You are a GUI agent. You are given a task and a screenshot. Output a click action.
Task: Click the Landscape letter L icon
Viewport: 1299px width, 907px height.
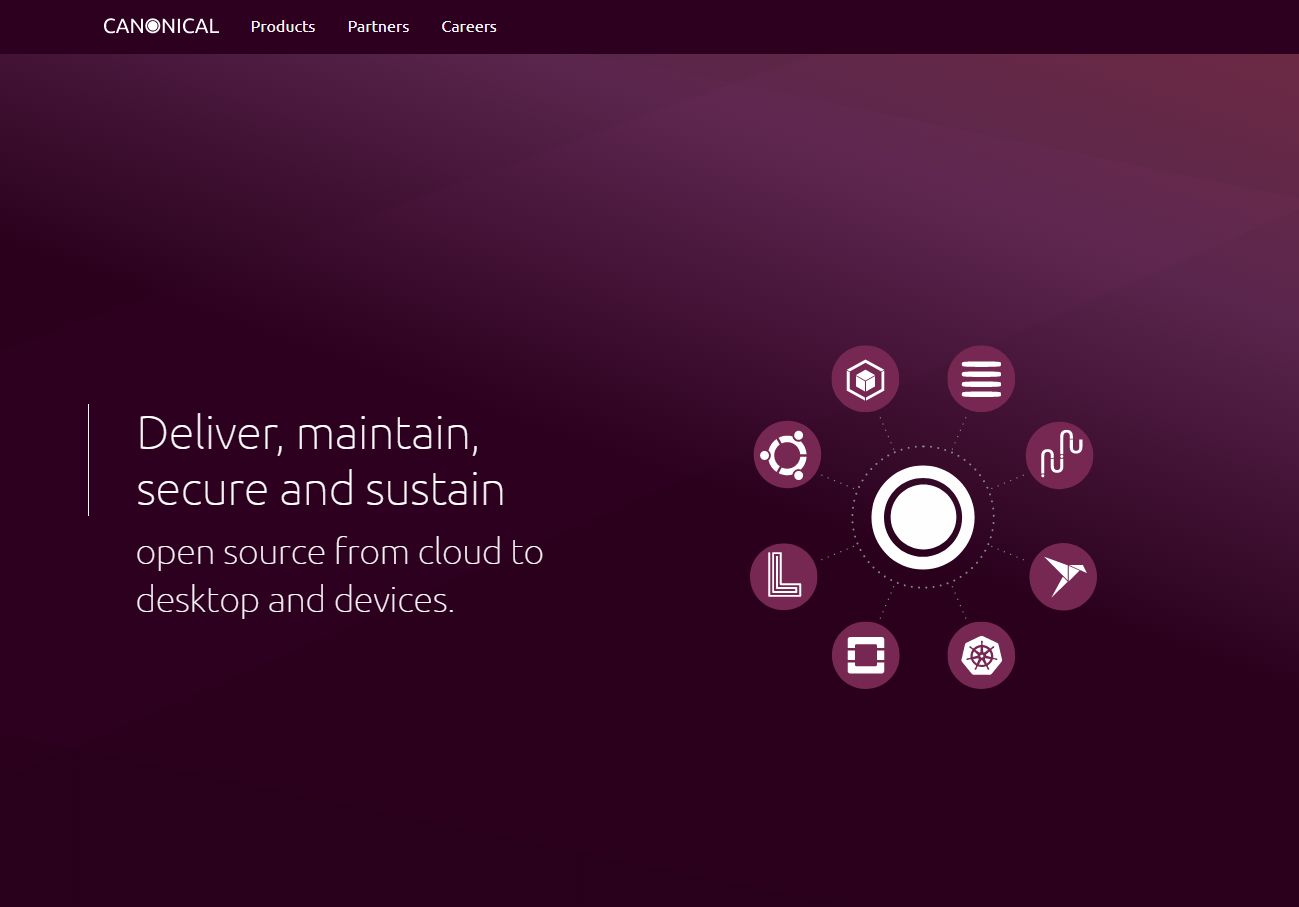(784, 576)
